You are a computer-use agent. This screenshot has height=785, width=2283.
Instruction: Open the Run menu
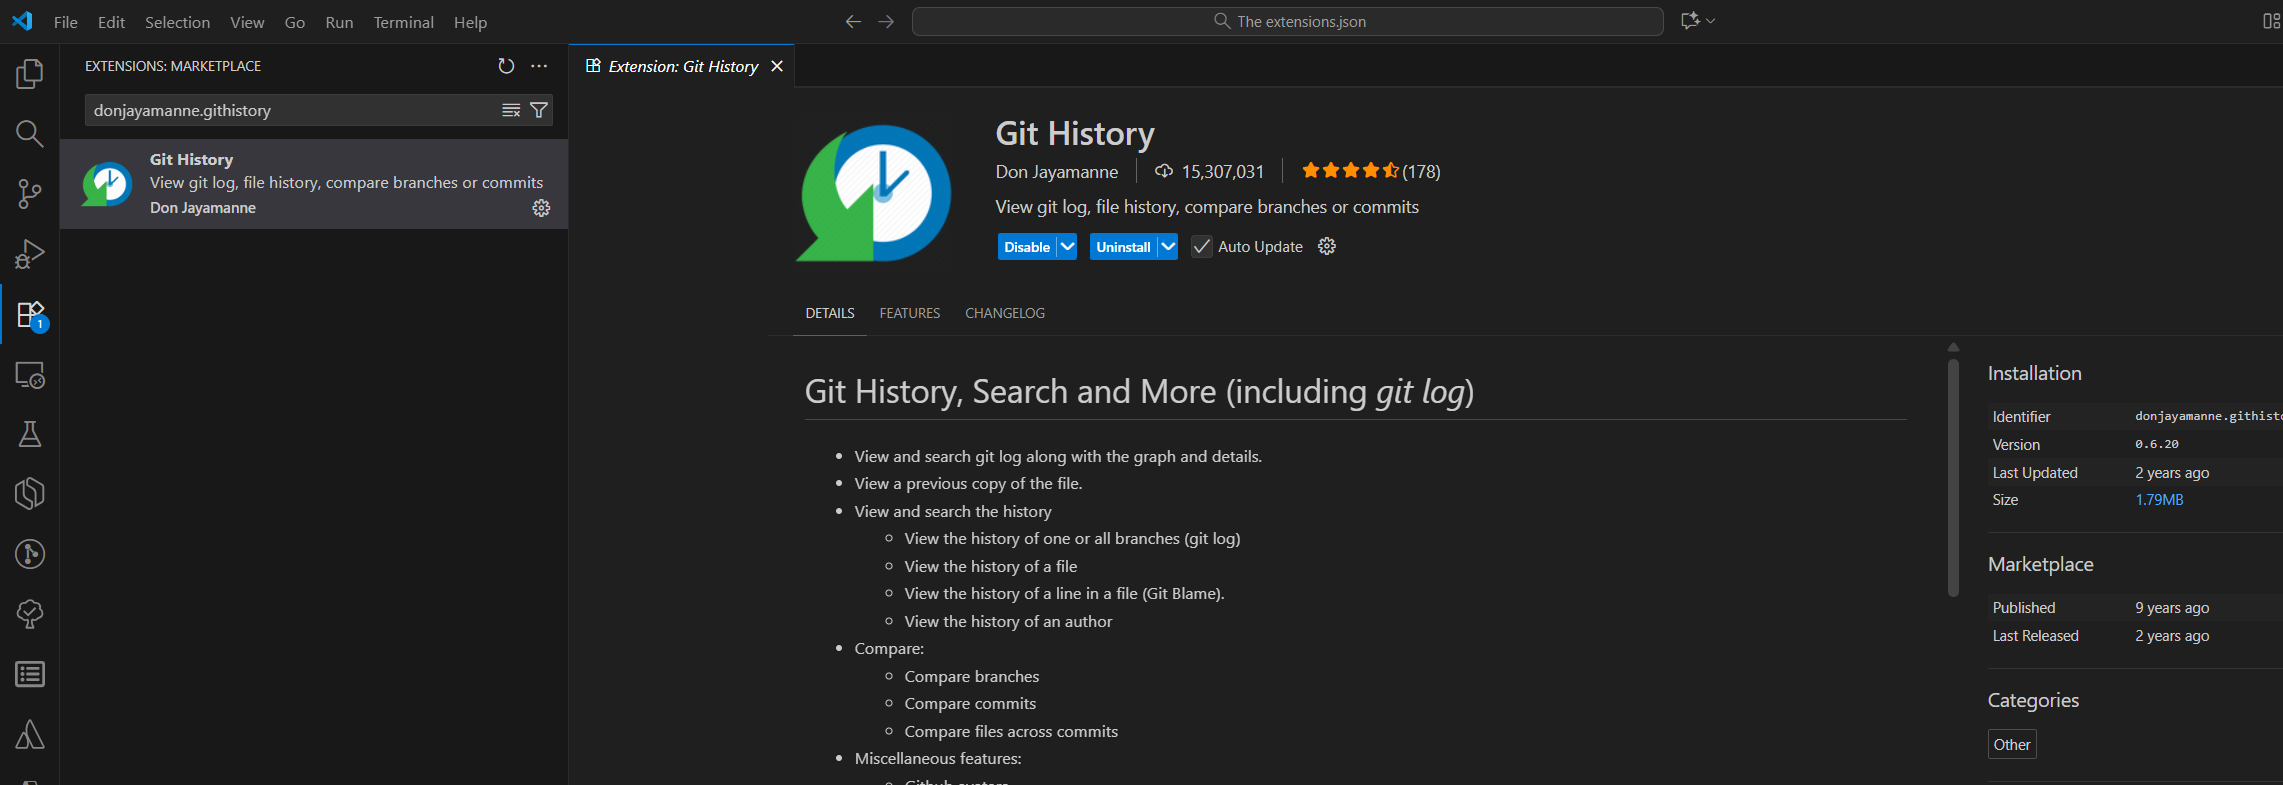pyautogui.click(x=339, y=22)
